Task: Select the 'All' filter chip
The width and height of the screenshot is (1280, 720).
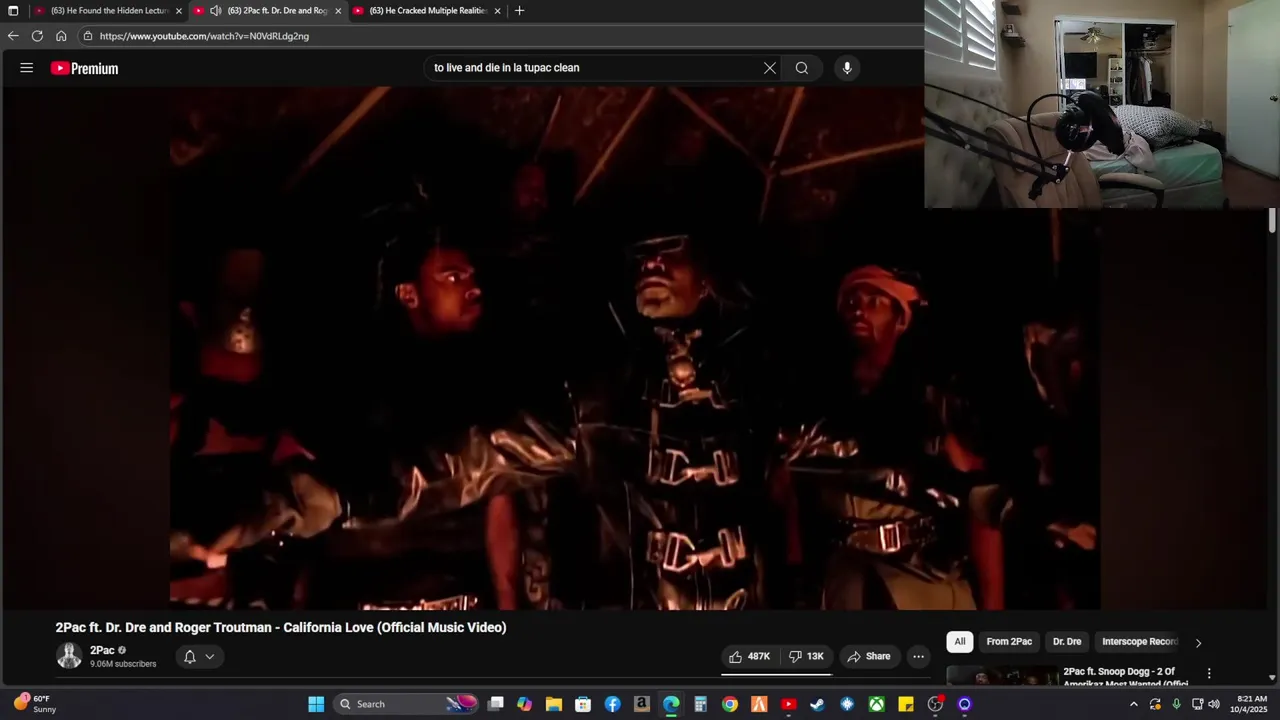Action: pos(960,642)
